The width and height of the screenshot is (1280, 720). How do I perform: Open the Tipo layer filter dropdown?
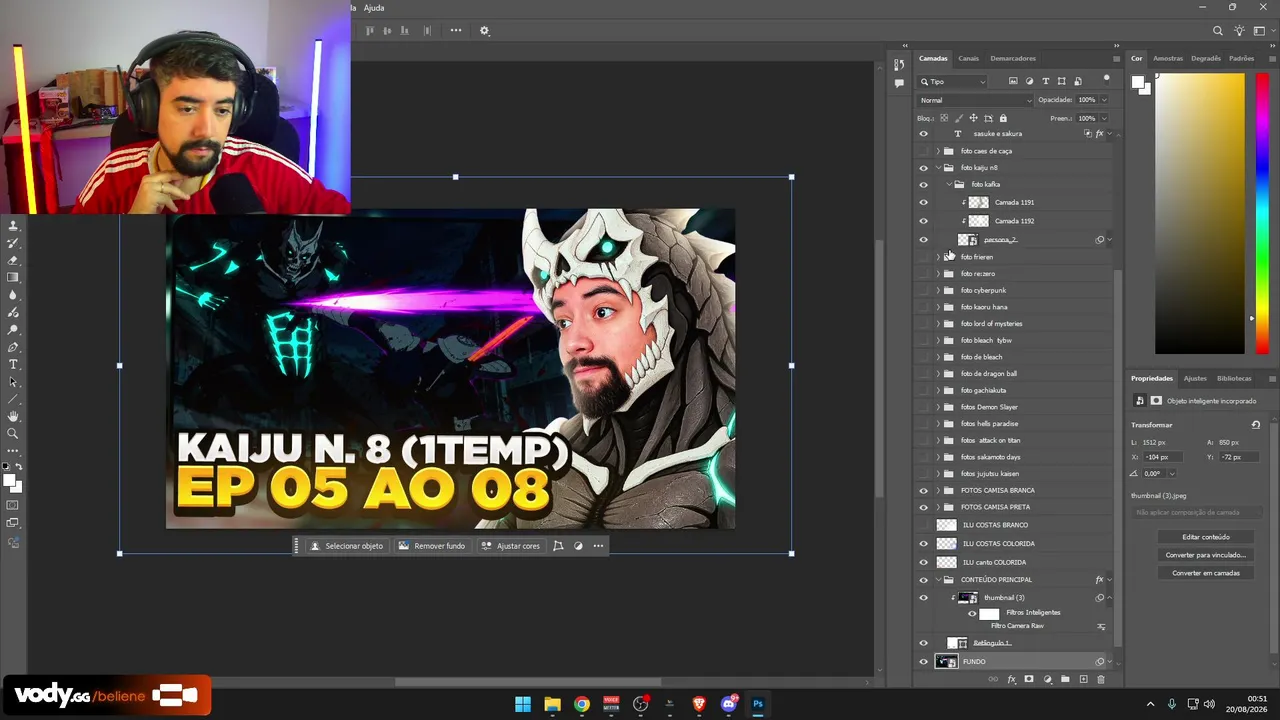pyautogui.click(x=953, y=81)
